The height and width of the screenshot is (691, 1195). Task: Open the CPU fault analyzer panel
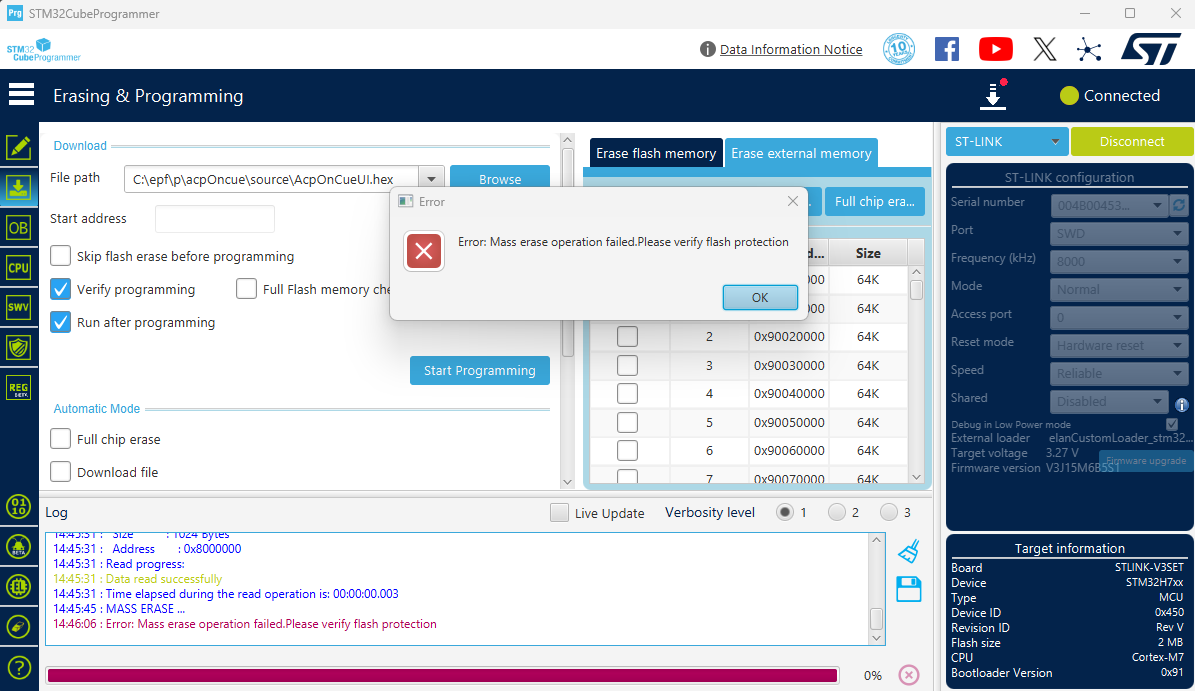pyautogui.click(x=19, y=267)
